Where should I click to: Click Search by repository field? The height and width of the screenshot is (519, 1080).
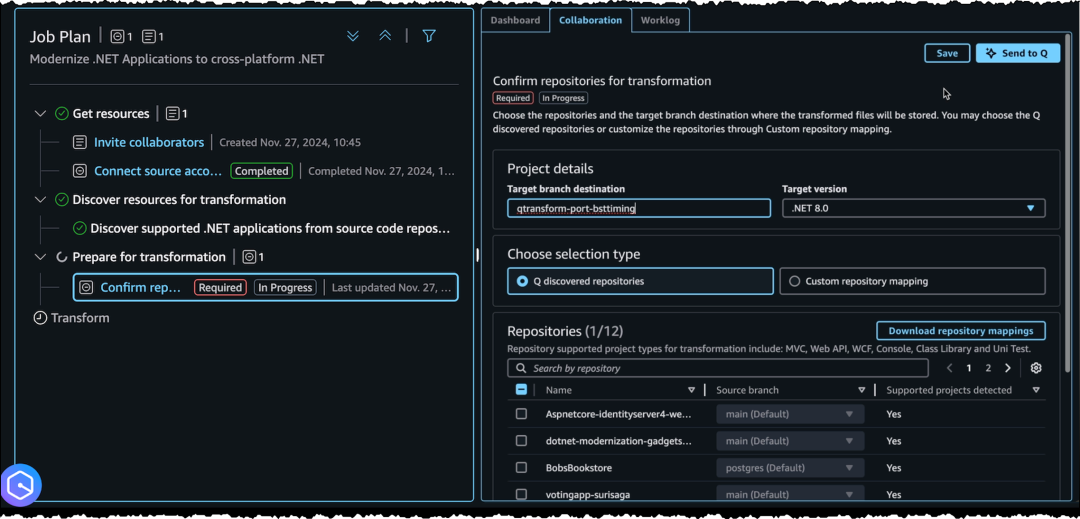(x=718, y=368)
